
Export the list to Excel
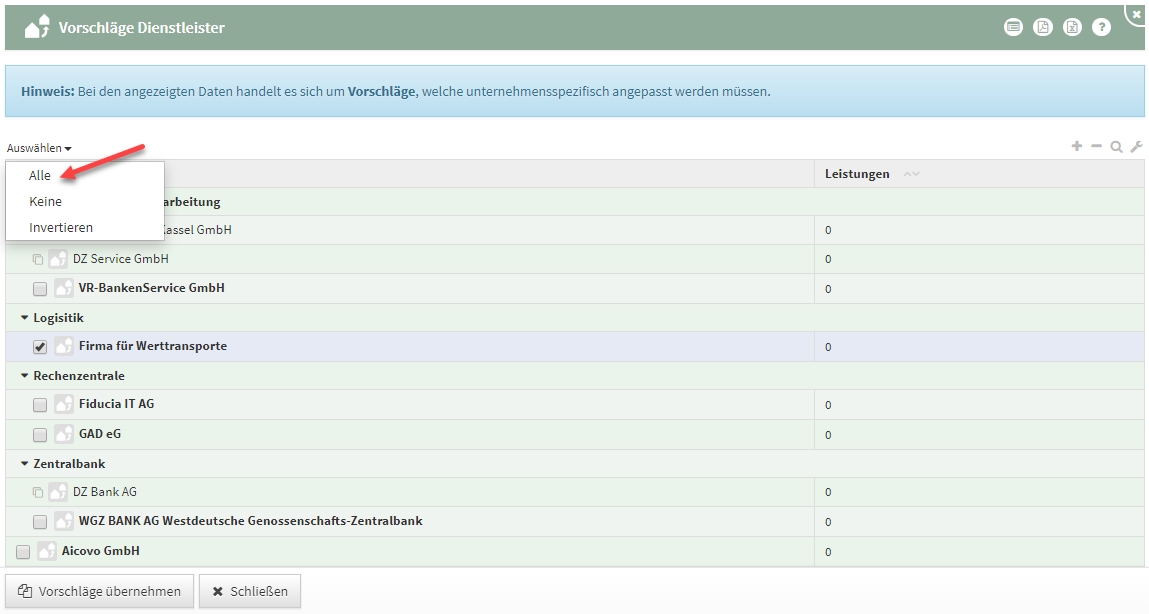(1072, 28)
